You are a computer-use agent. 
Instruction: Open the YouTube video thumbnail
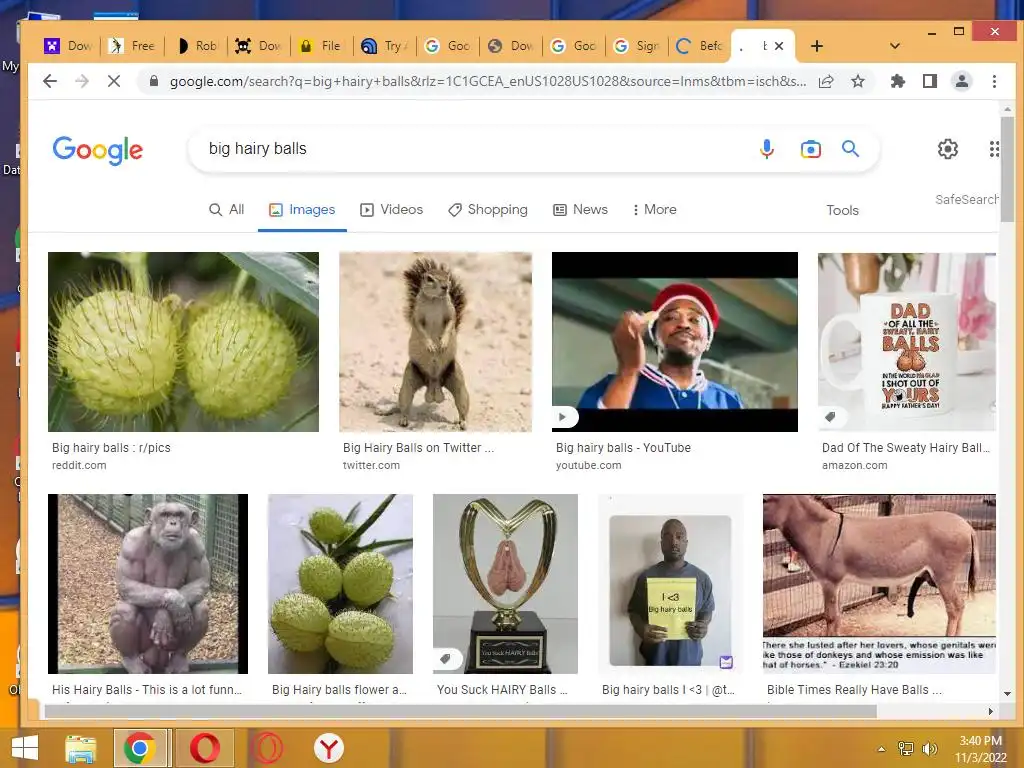pyautogui.click(x=675, y=342)
